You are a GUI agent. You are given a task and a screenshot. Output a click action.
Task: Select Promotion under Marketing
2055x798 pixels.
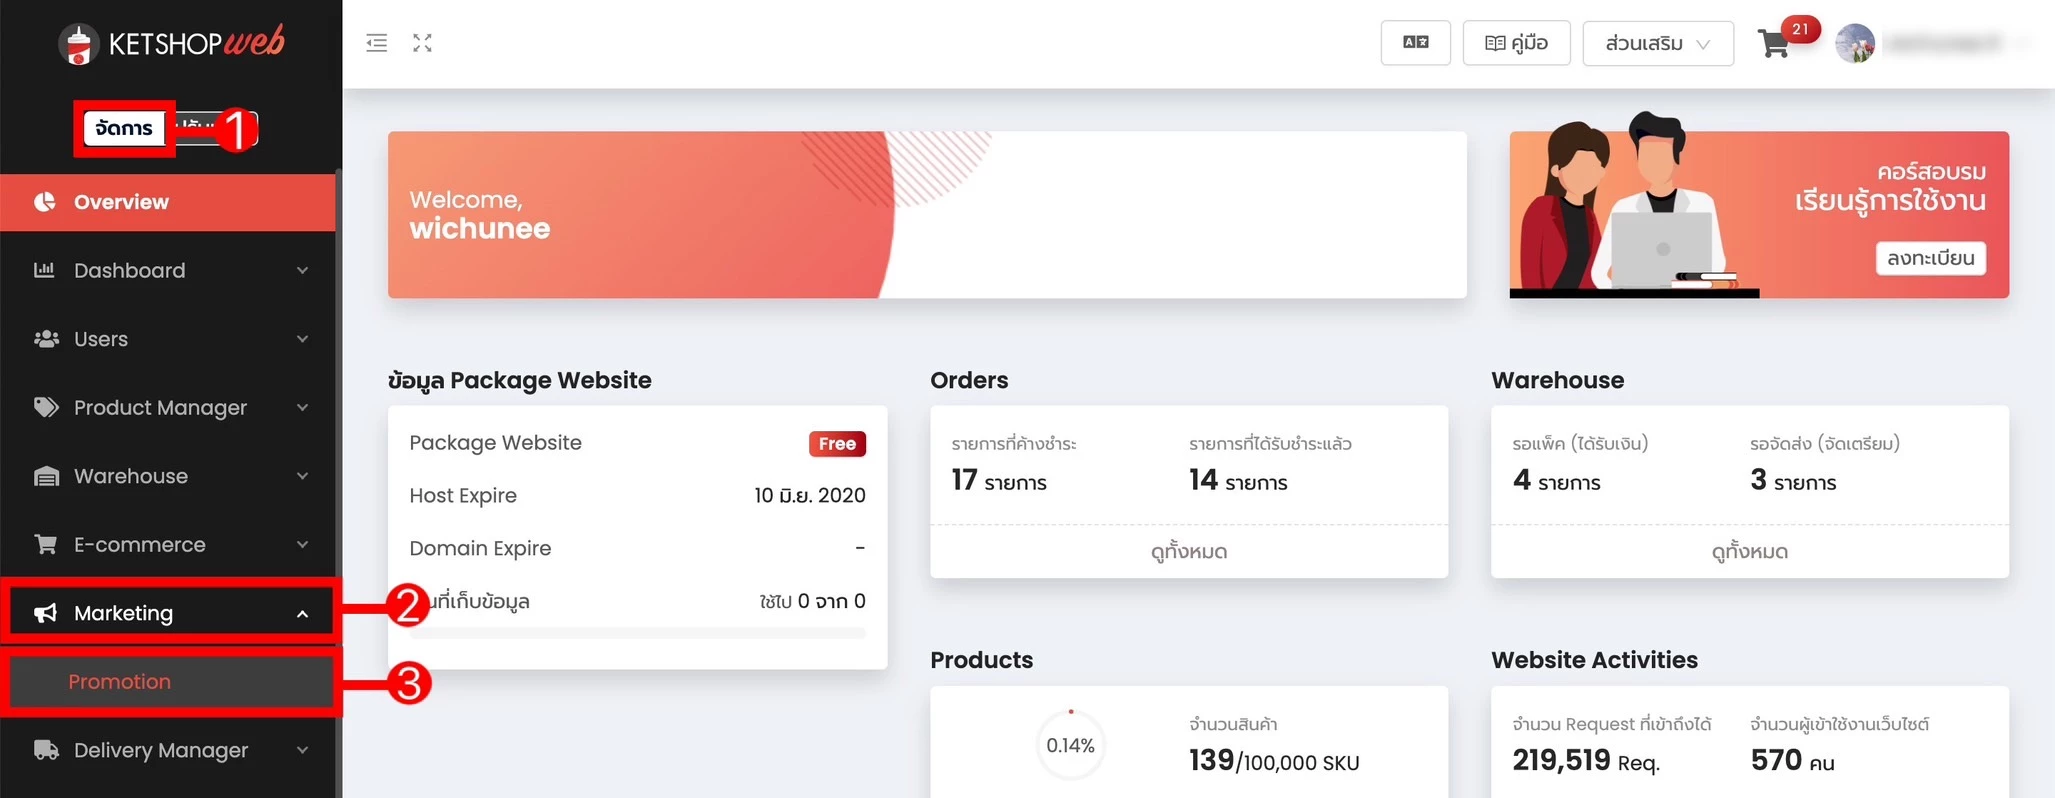(x=120, y=682)
